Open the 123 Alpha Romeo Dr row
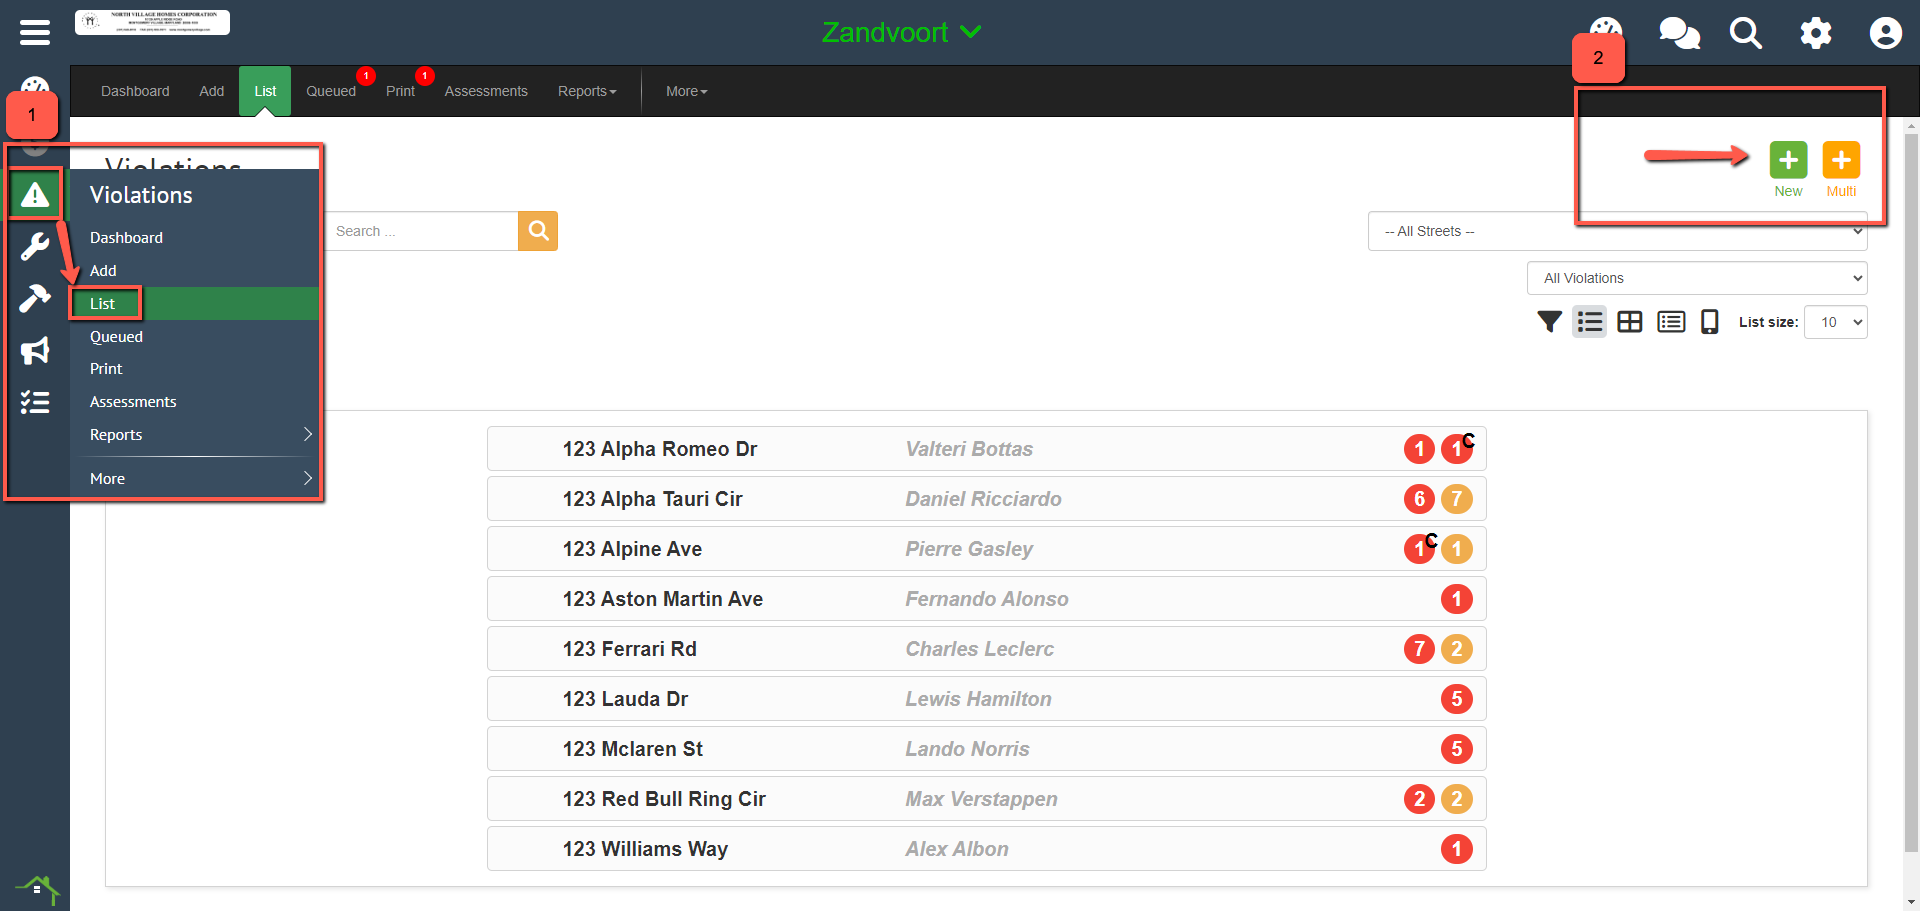Viewport: 1920px width, 911px height. coord(986,449)
